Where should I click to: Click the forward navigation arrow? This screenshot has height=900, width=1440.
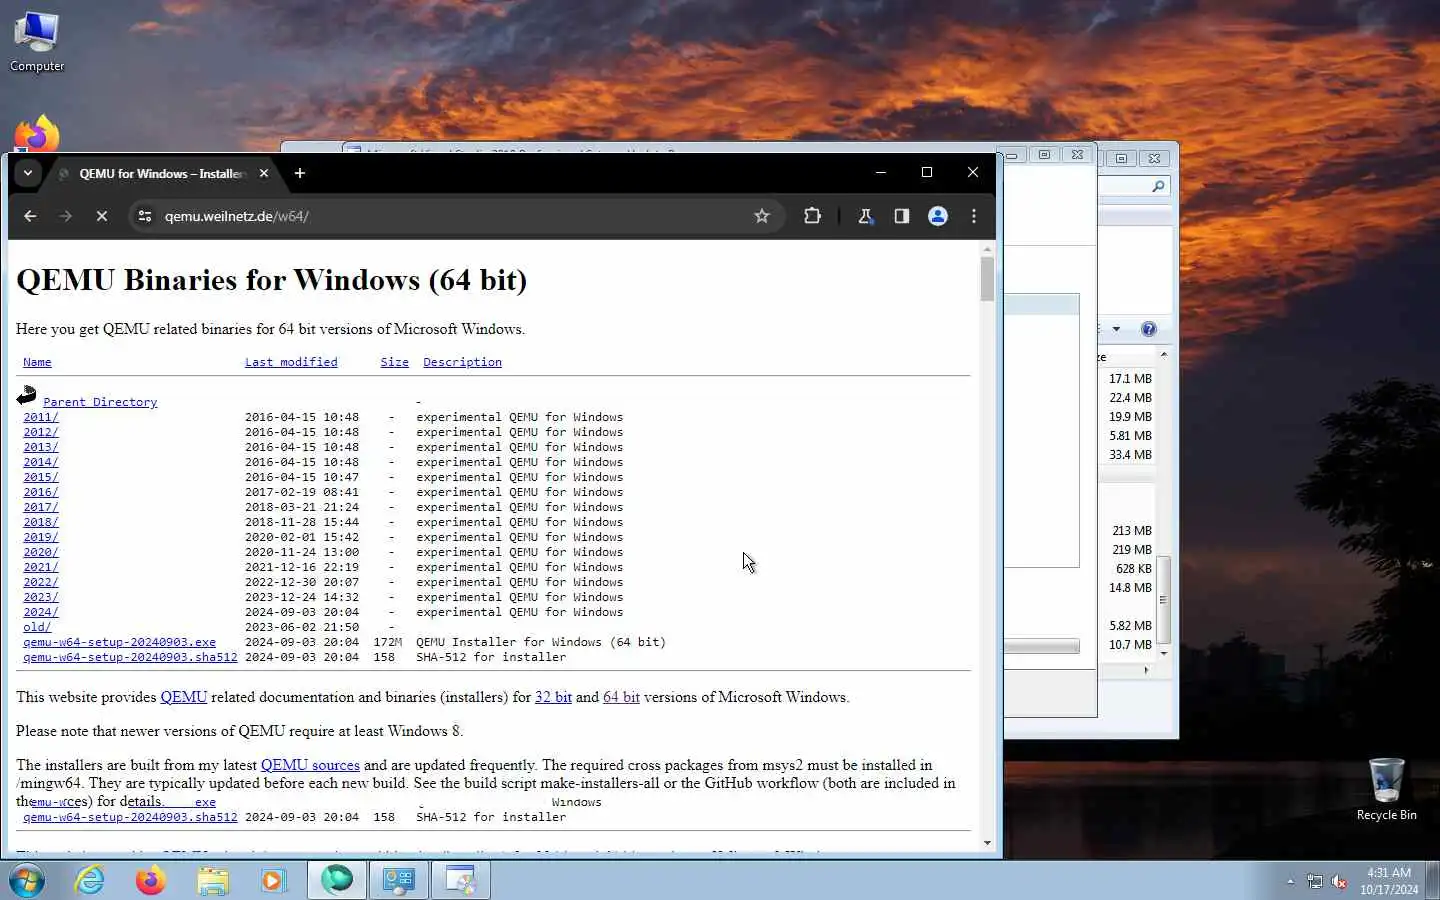click(x=65, y=216)
